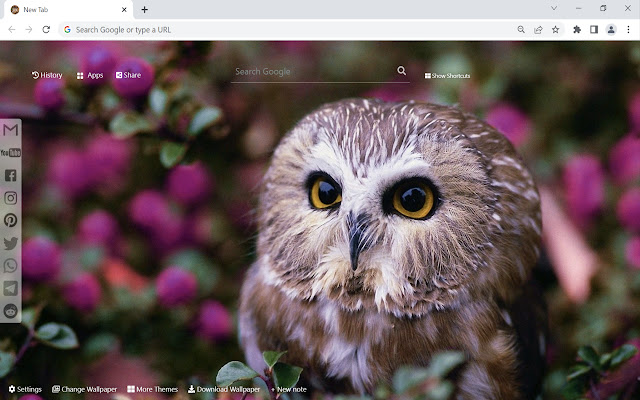Click the share page icon in address bar

pyautogui.click(x=538, y=29)
